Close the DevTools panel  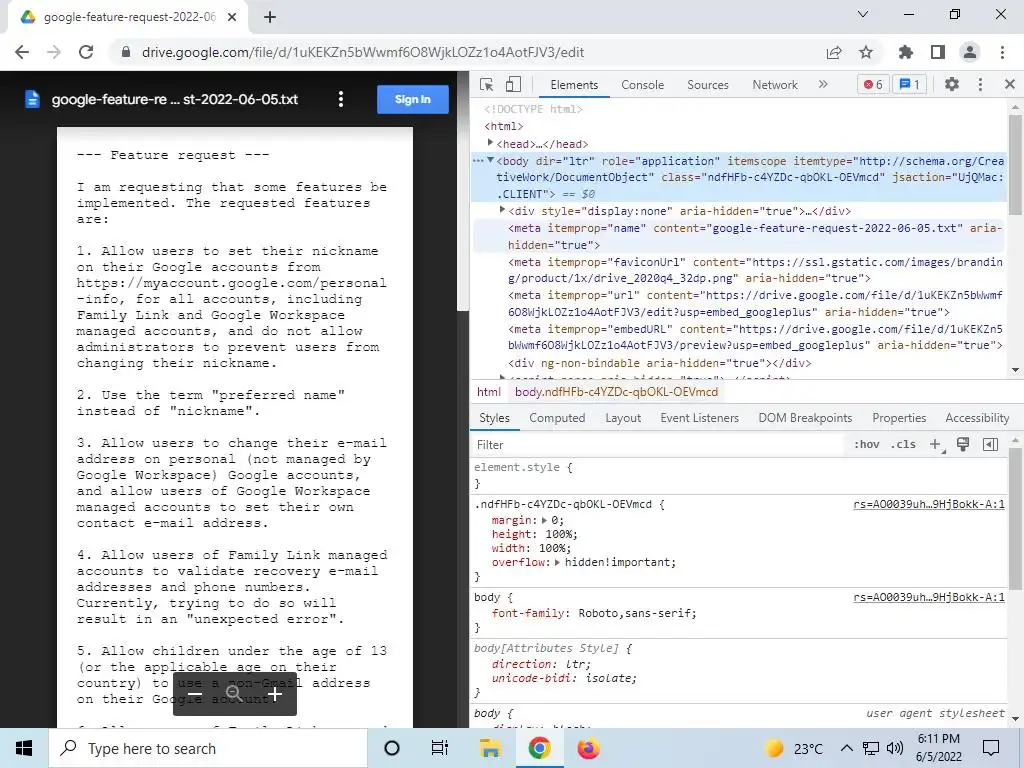point(1010,84)
